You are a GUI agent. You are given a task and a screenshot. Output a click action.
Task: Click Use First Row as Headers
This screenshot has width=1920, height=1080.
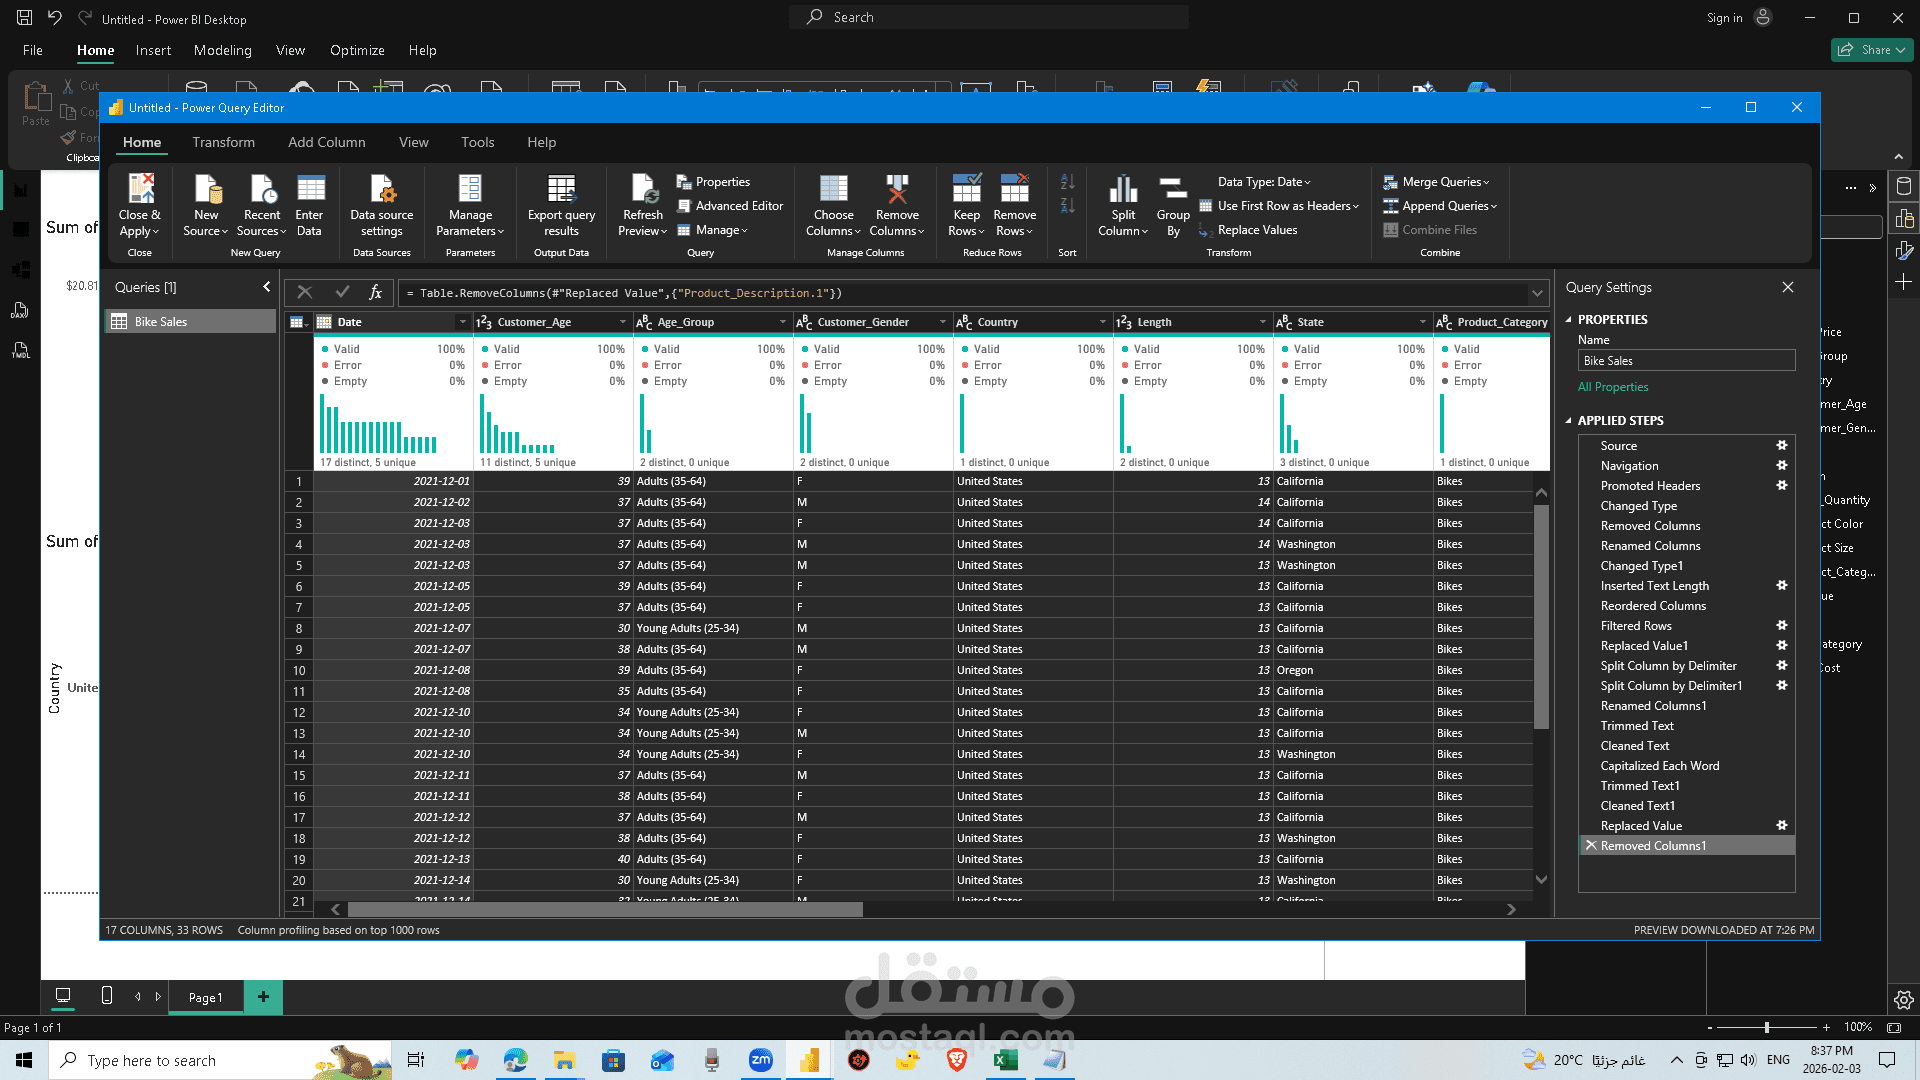point(1279,206)
